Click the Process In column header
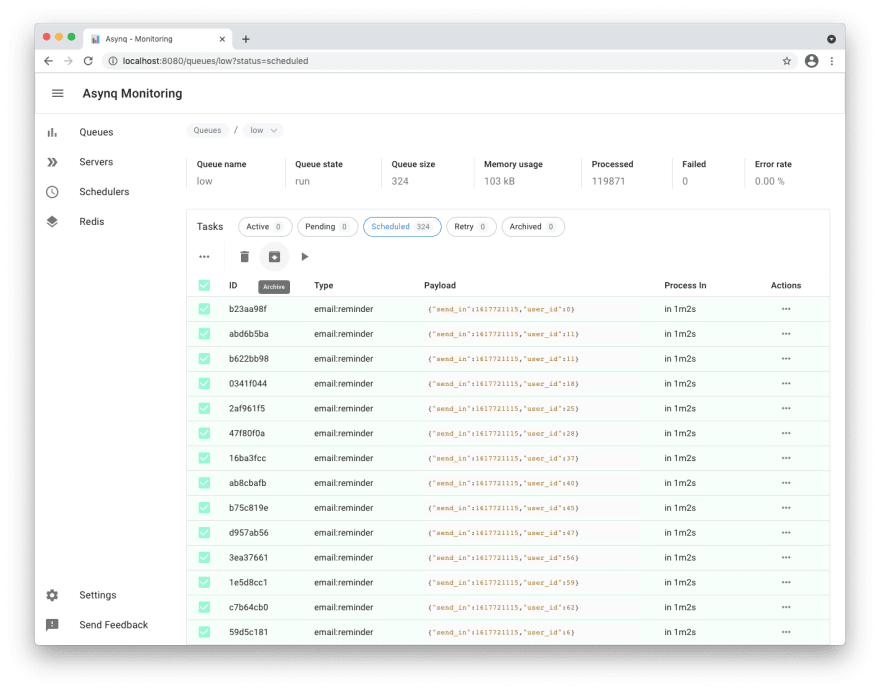Screen dimensions: 880x691 pos(685,285)
